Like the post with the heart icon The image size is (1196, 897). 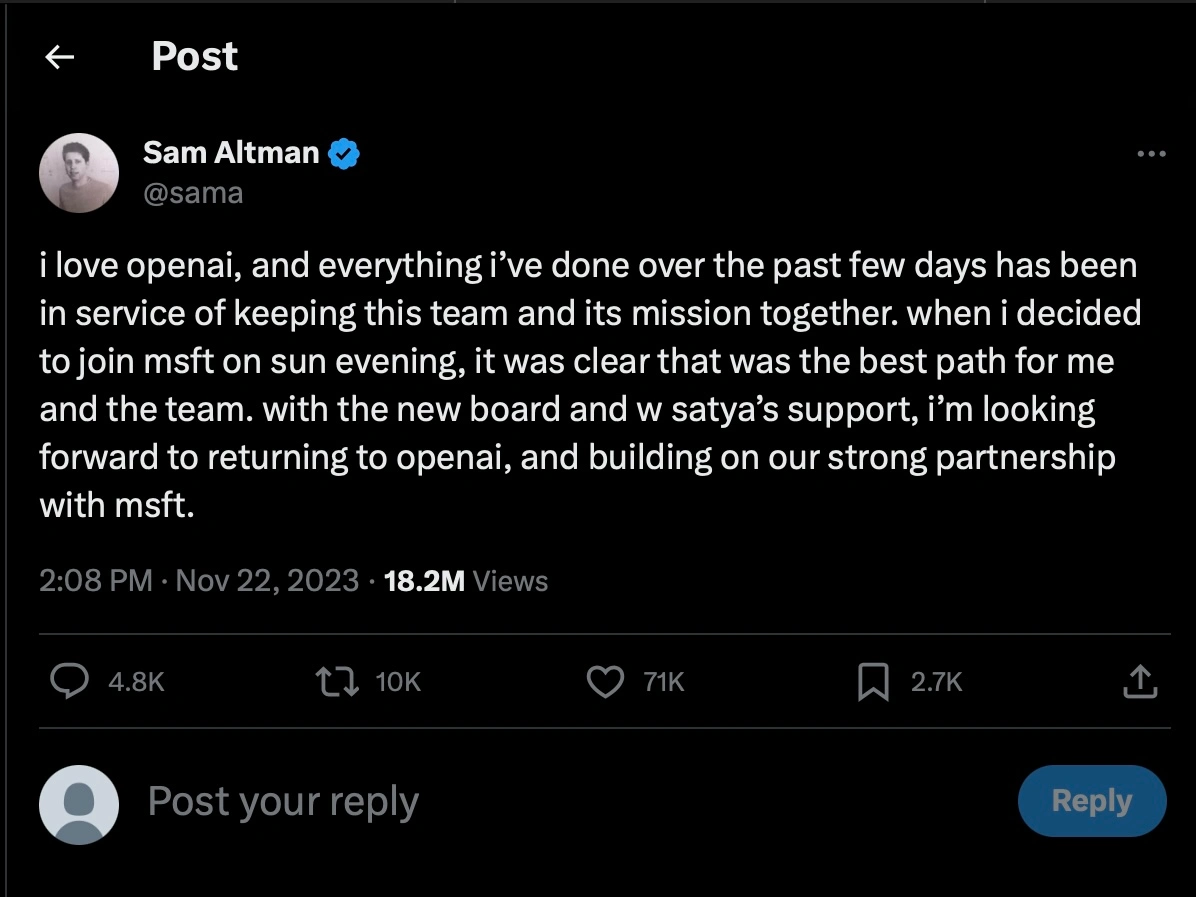605,681
